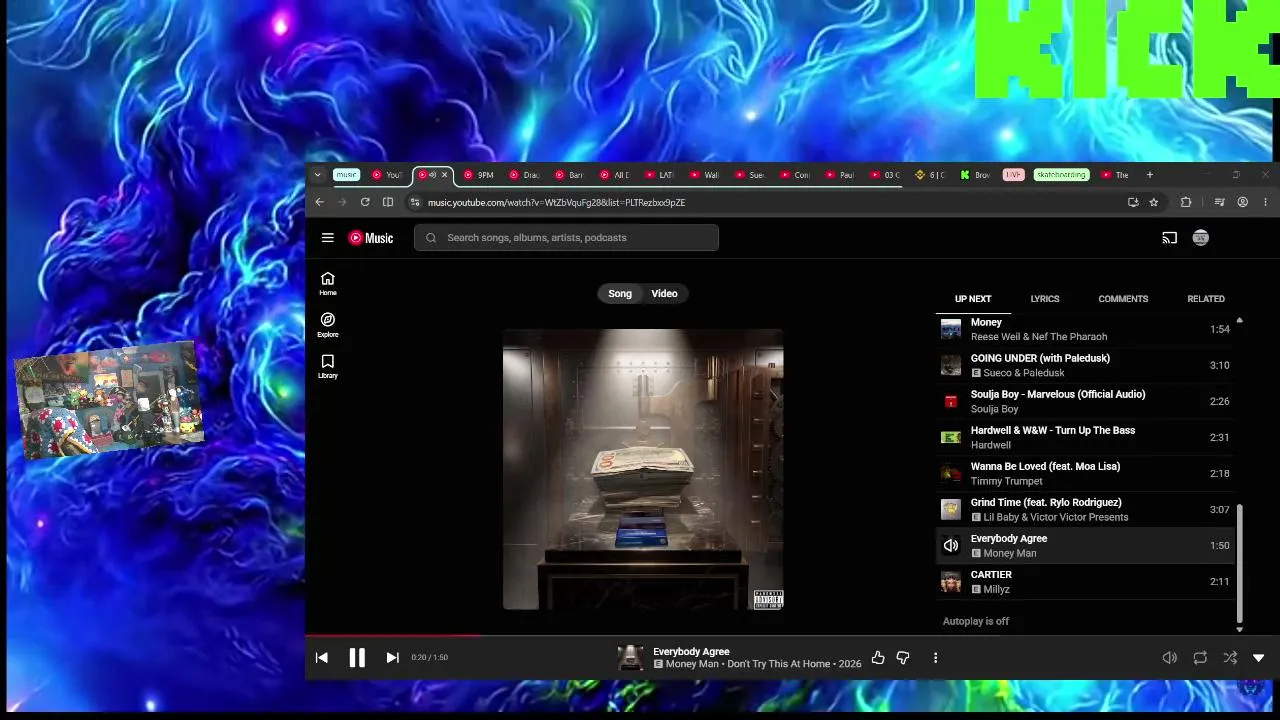Open the browser extensions puzzle icon
The height and width of the screenshot is (720, 1280).
(1186, 202)
